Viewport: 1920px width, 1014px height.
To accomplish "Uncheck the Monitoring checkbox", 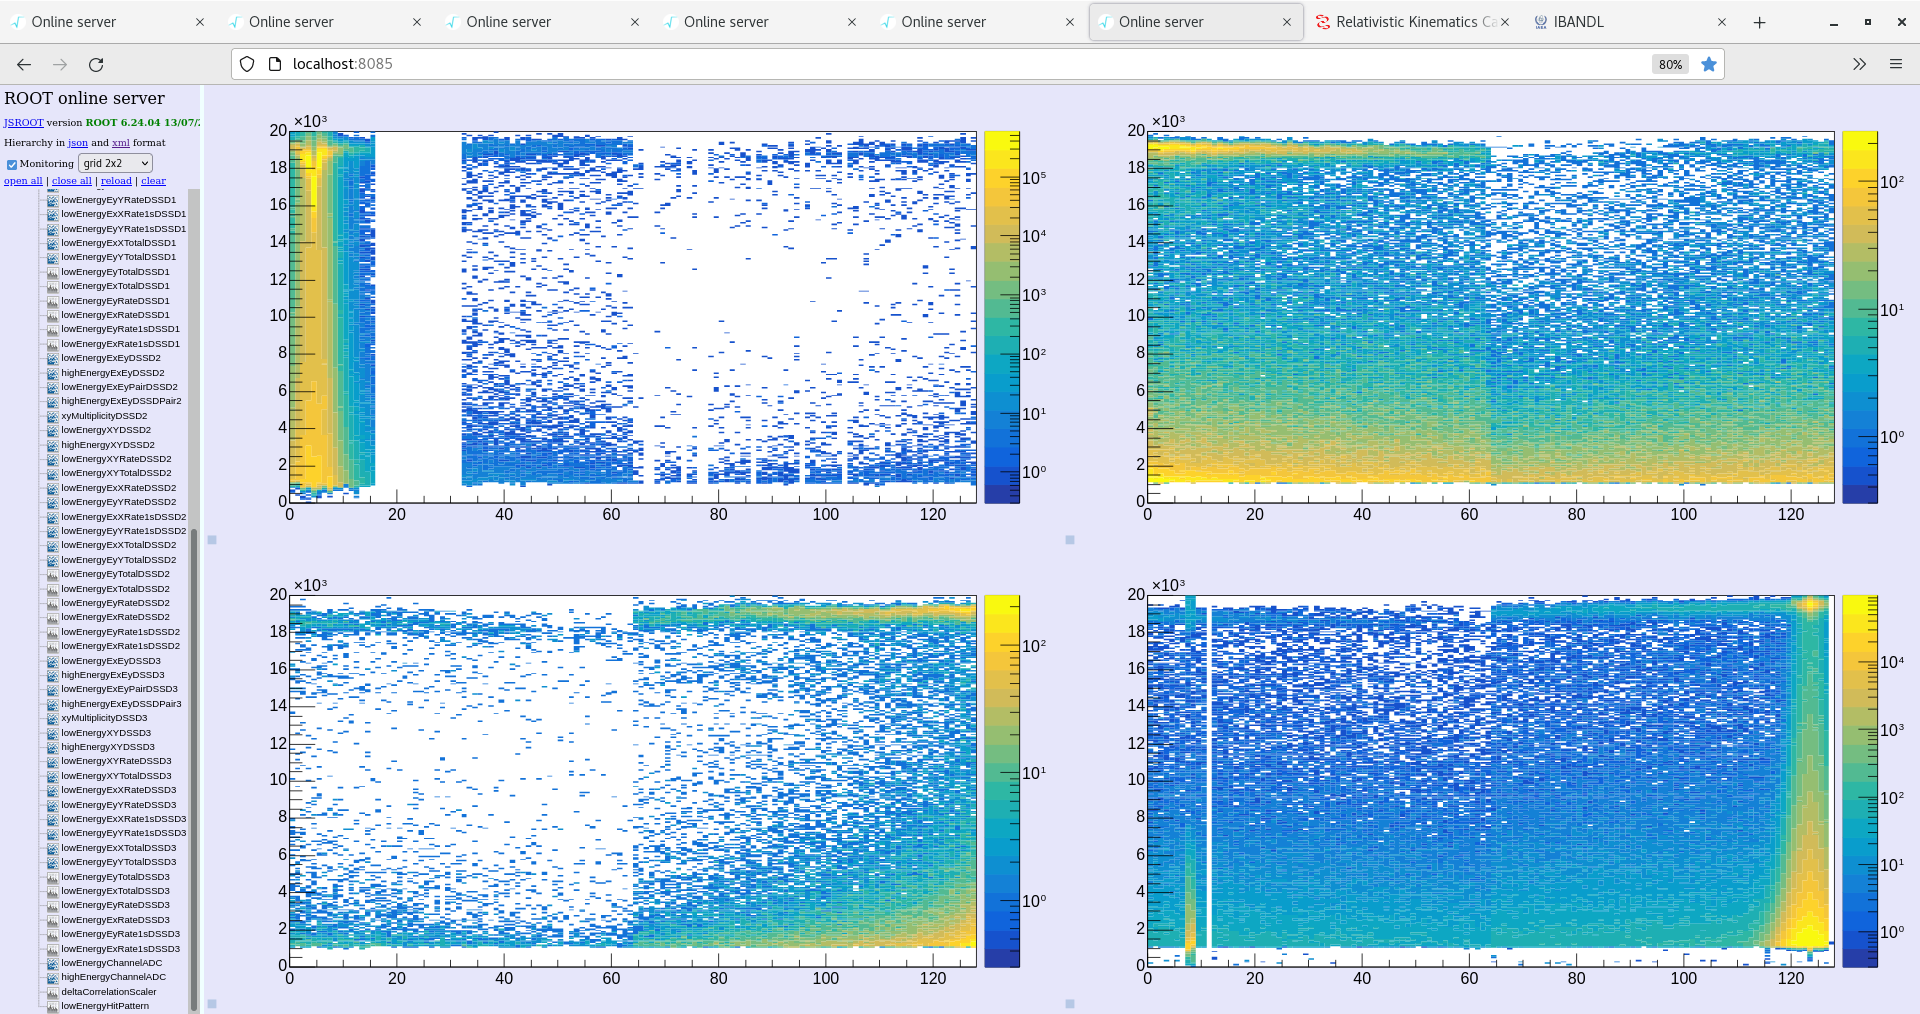I will 12,164.
